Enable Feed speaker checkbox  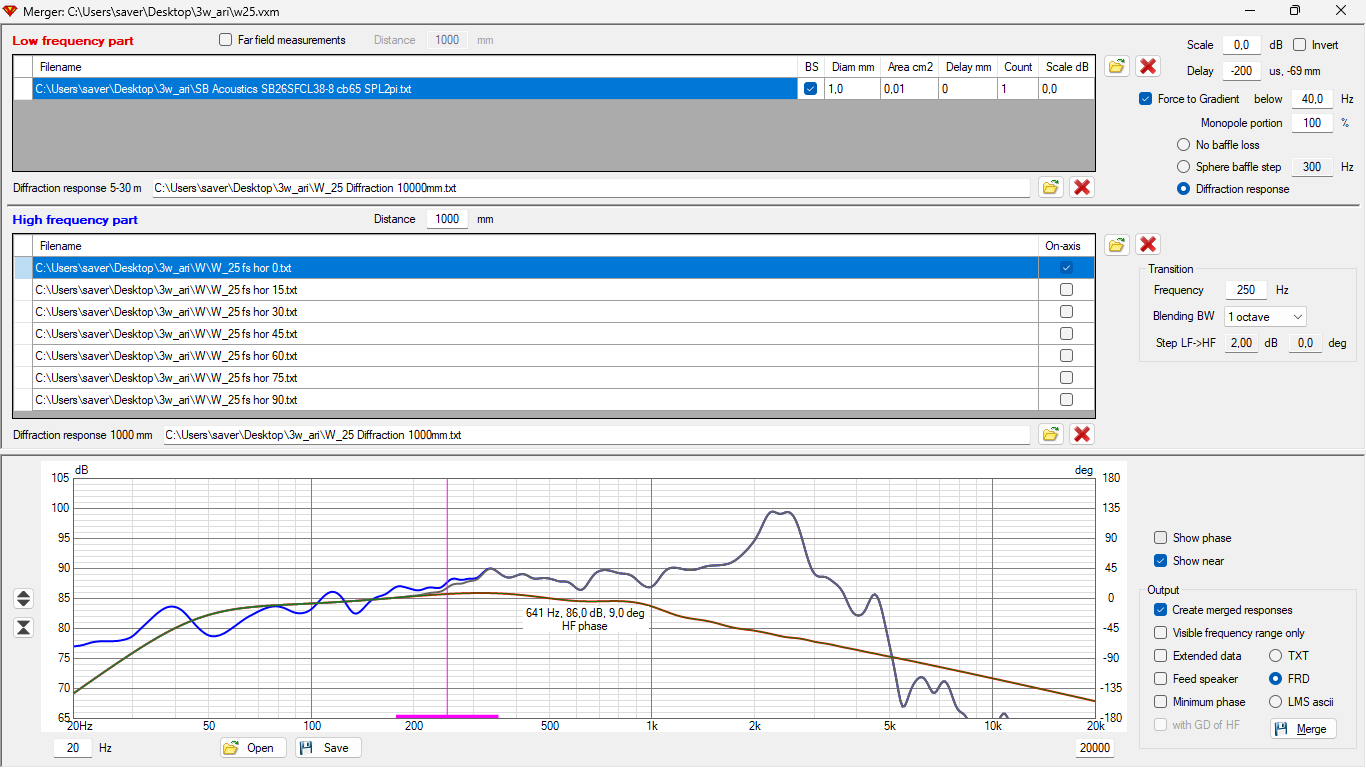[1161, 679]
